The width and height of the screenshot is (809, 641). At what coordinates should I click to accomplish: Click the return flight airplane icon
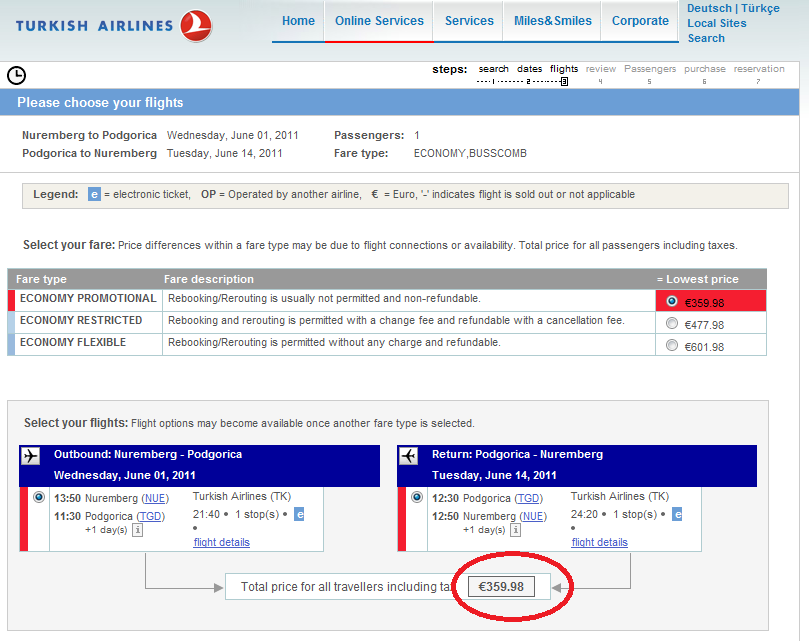(408, 456)
